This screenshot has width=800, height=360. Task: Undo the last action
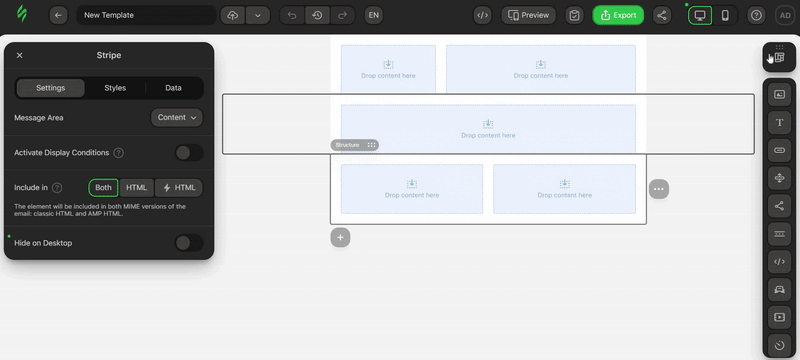pyautogui.click(x=292, y=15)
